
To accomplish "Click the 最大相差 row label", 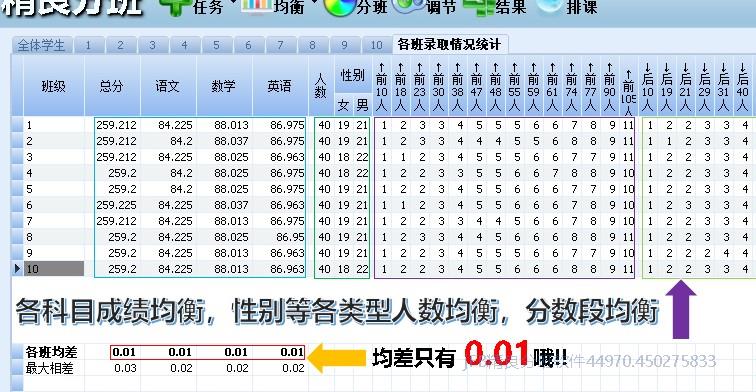I will 49,368.
